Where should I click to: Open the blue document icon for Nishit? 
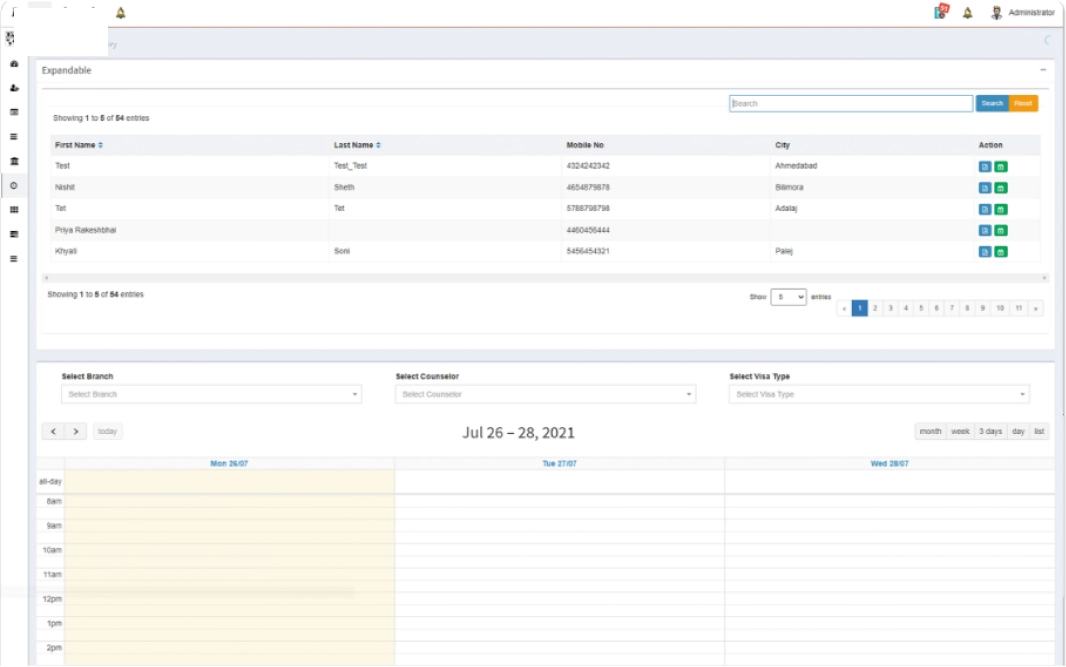click(984, 188)
